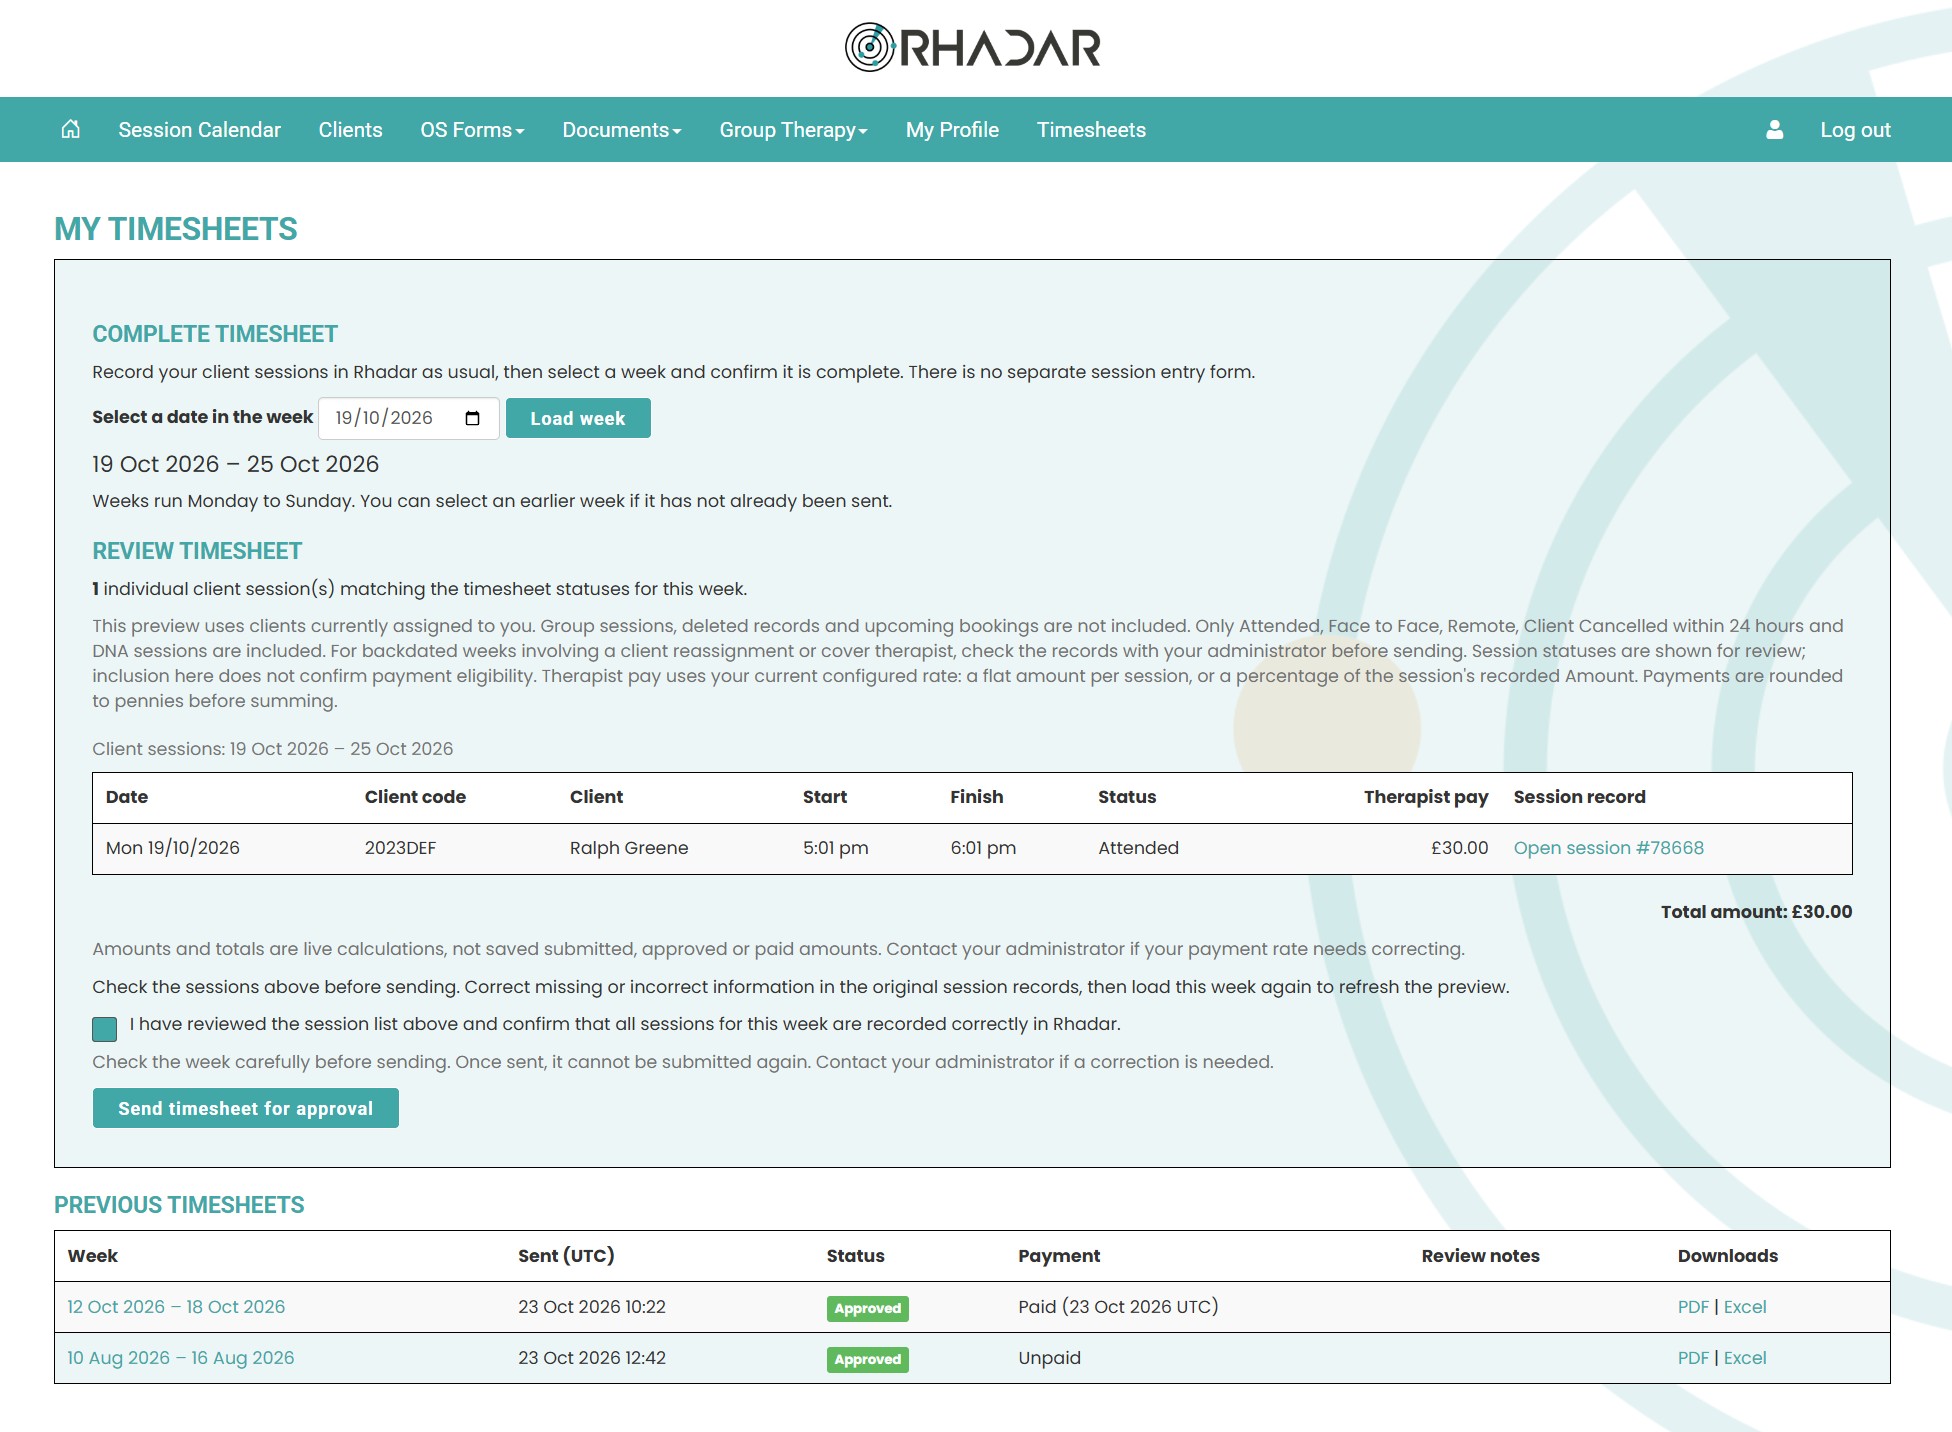This screenshot has height=1432, width=1952.
Task: Expand the Group Therapy dropdown menu
Action: [794, 130]
